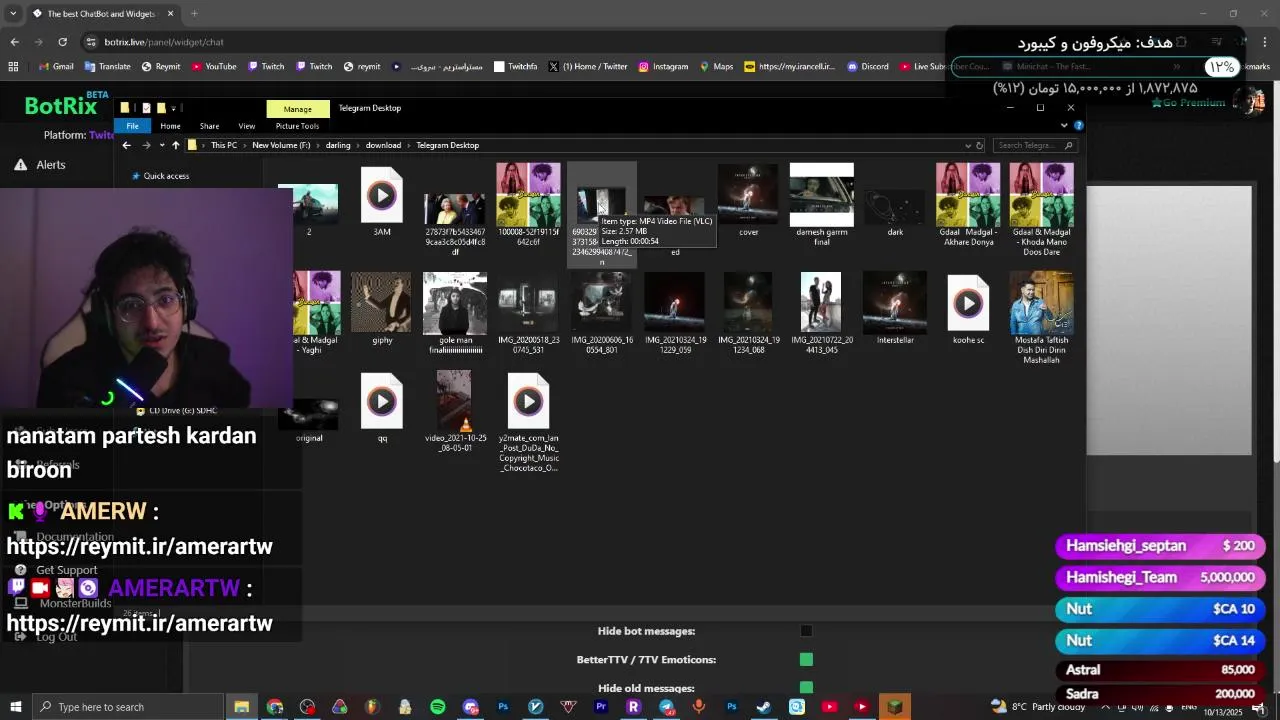The image size is (1280, 720).
Task: Open Windows Start menu
Action: pyautogui.click(x=15, y=707)
